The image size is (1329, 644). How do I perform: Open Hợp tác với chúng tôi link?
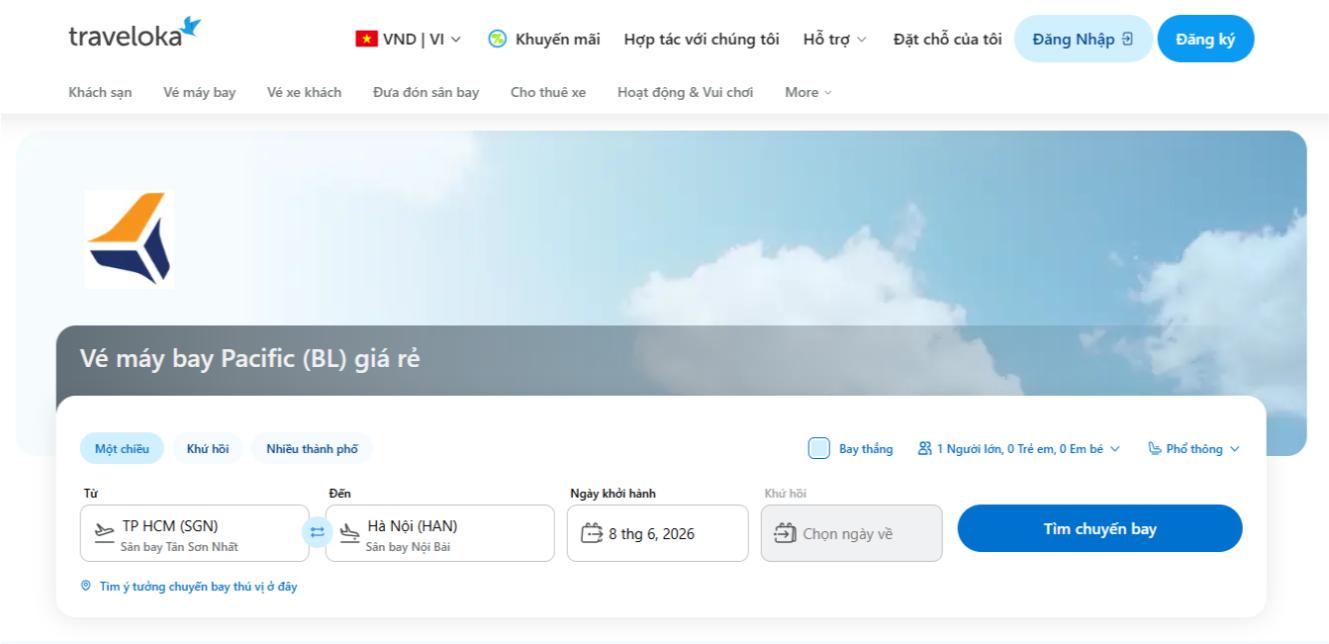pos(702,40)
